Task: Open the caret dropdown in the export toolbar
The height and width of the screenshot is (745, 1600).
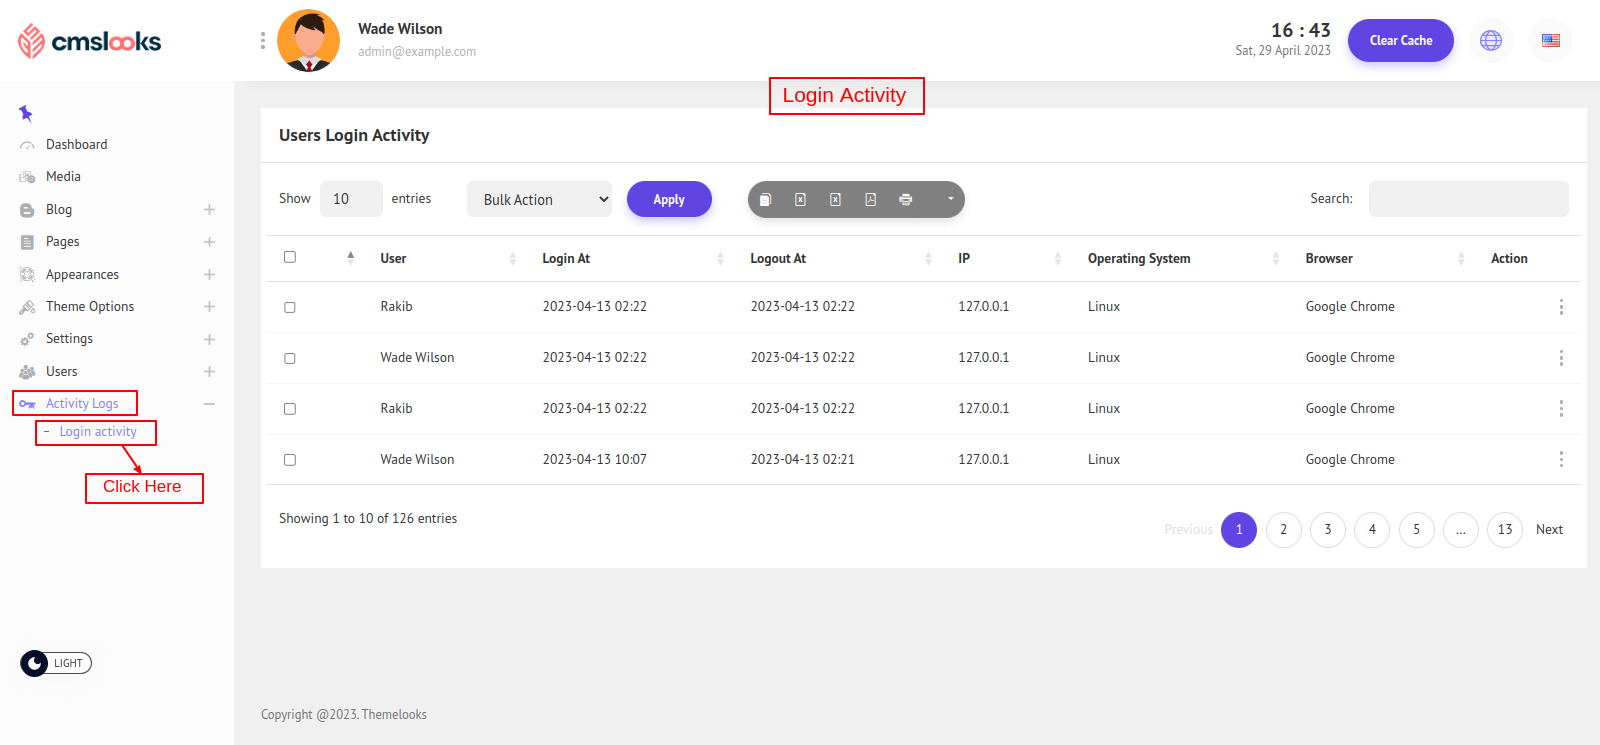Action: pos(950,199)
